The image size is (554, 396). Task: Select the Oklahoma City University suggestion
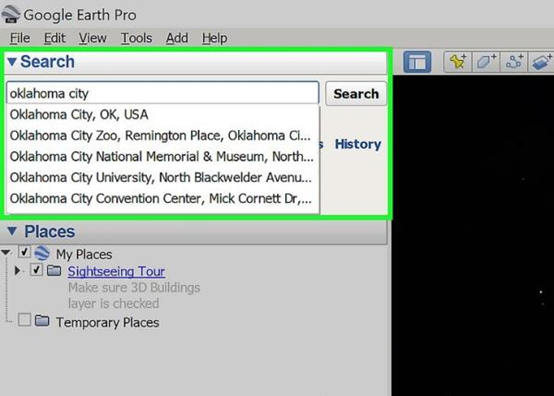click(x=163, y=177)
